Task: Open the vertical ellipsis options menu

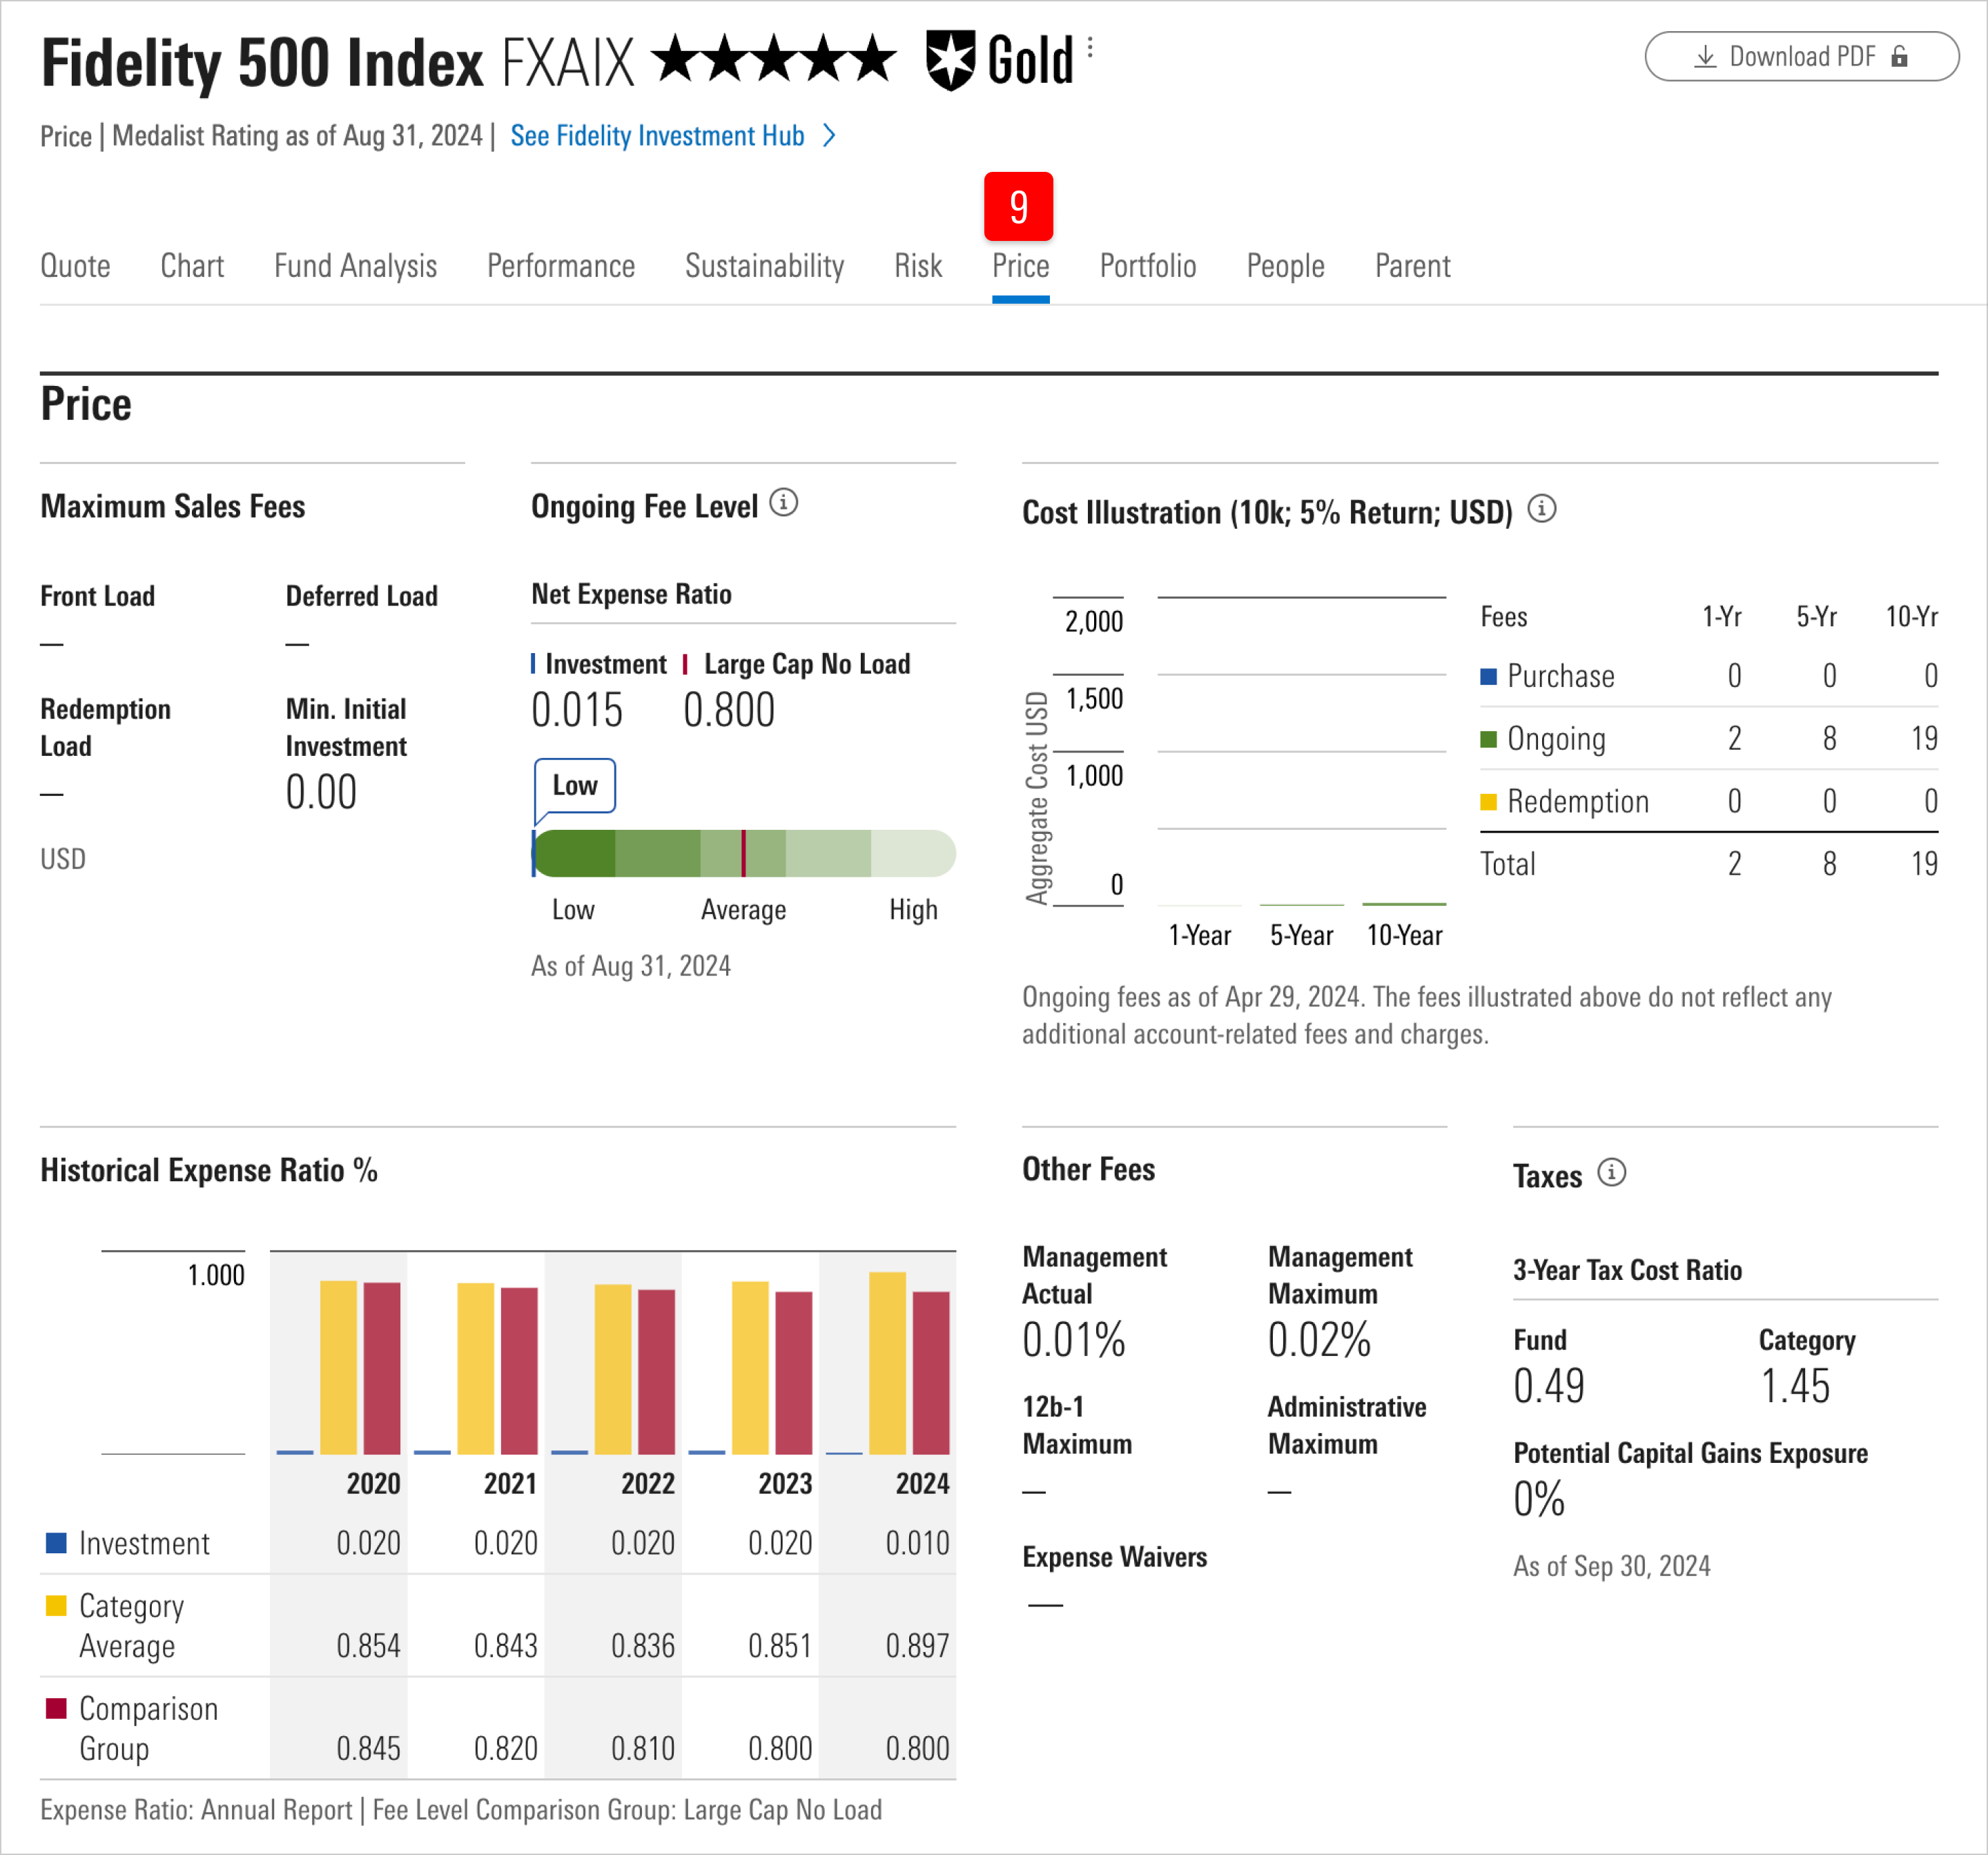Action: 1089,48
